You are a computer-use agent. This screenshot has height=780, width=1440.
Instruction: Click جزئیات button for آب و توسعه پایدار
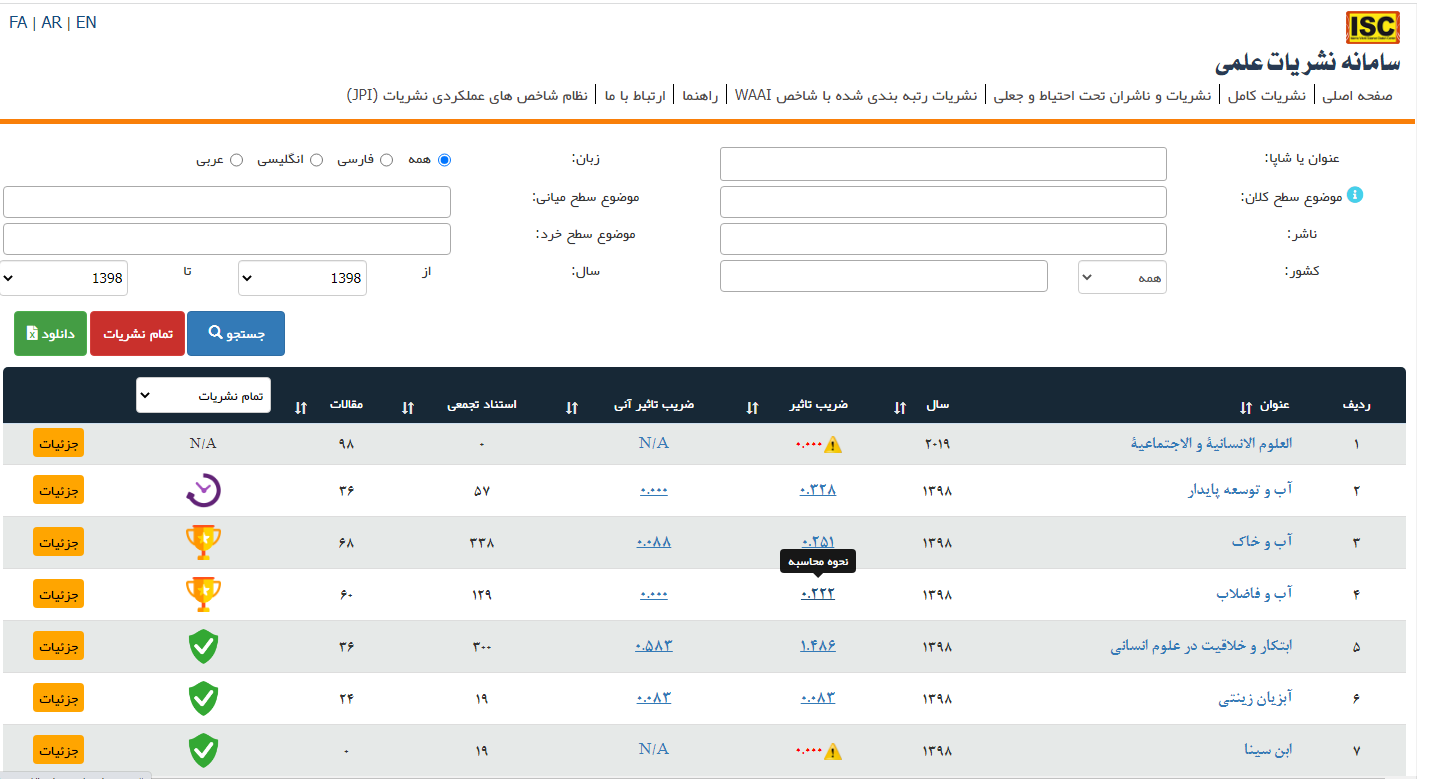coord(58,489)
